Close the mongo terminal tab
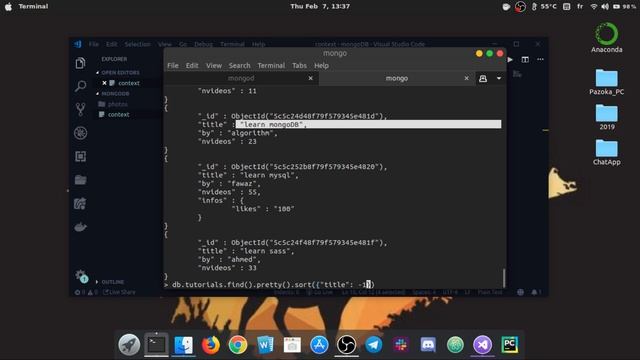Viewport: 640px width, 360px height. pyautogui.click(x=466, y=78)
